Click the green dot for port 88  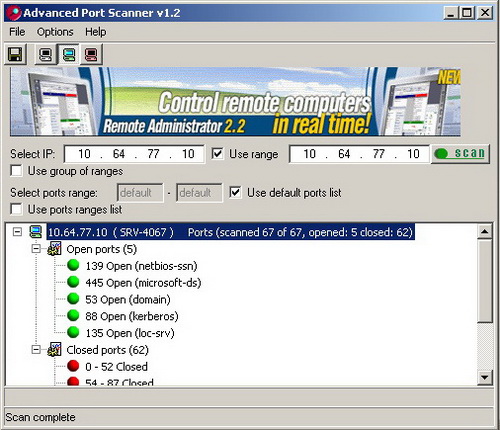click(73, 315)
